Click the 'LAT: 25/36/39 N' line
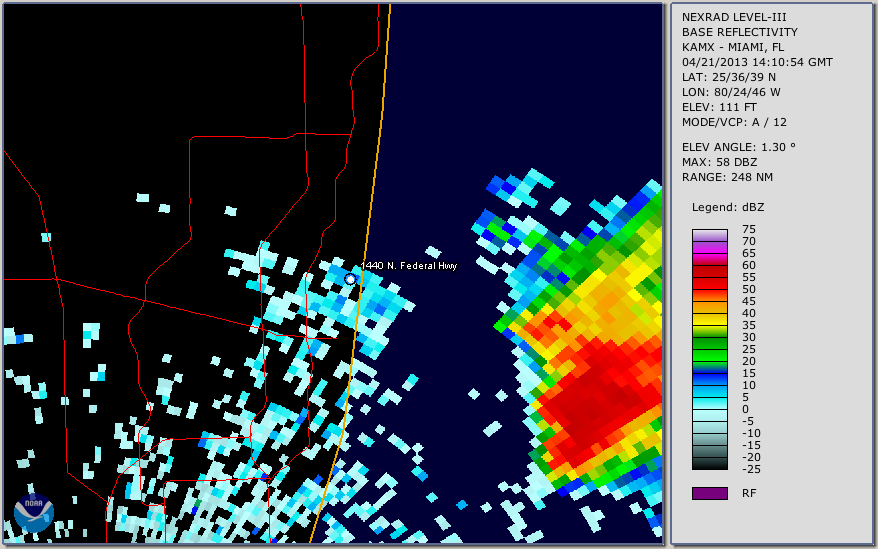878x549 pixels. coord(728,77)
